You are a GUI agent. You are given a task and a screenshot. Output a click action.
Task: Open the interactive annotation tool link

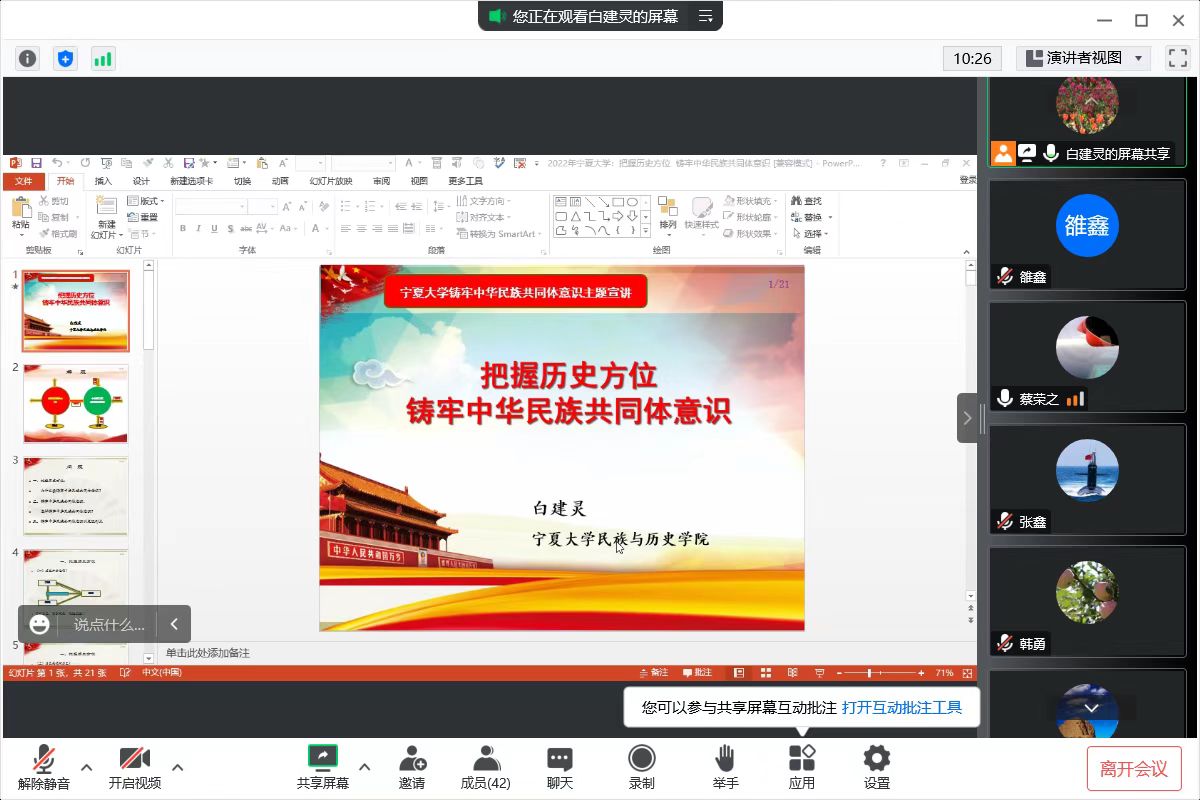coord(901,707)
